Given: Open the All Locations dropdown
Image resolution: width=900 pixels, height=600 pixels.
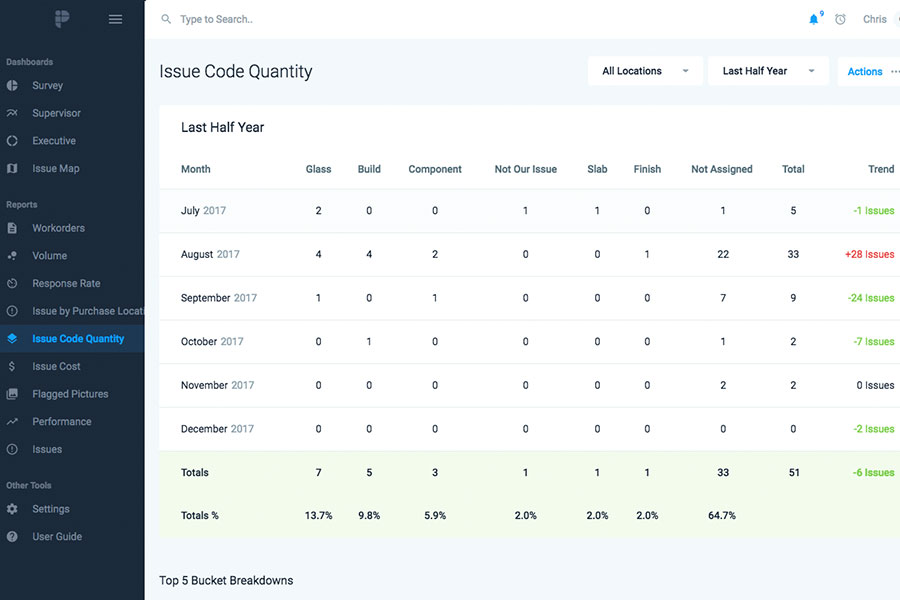Looking at the screenshot, I should point(645,71).
